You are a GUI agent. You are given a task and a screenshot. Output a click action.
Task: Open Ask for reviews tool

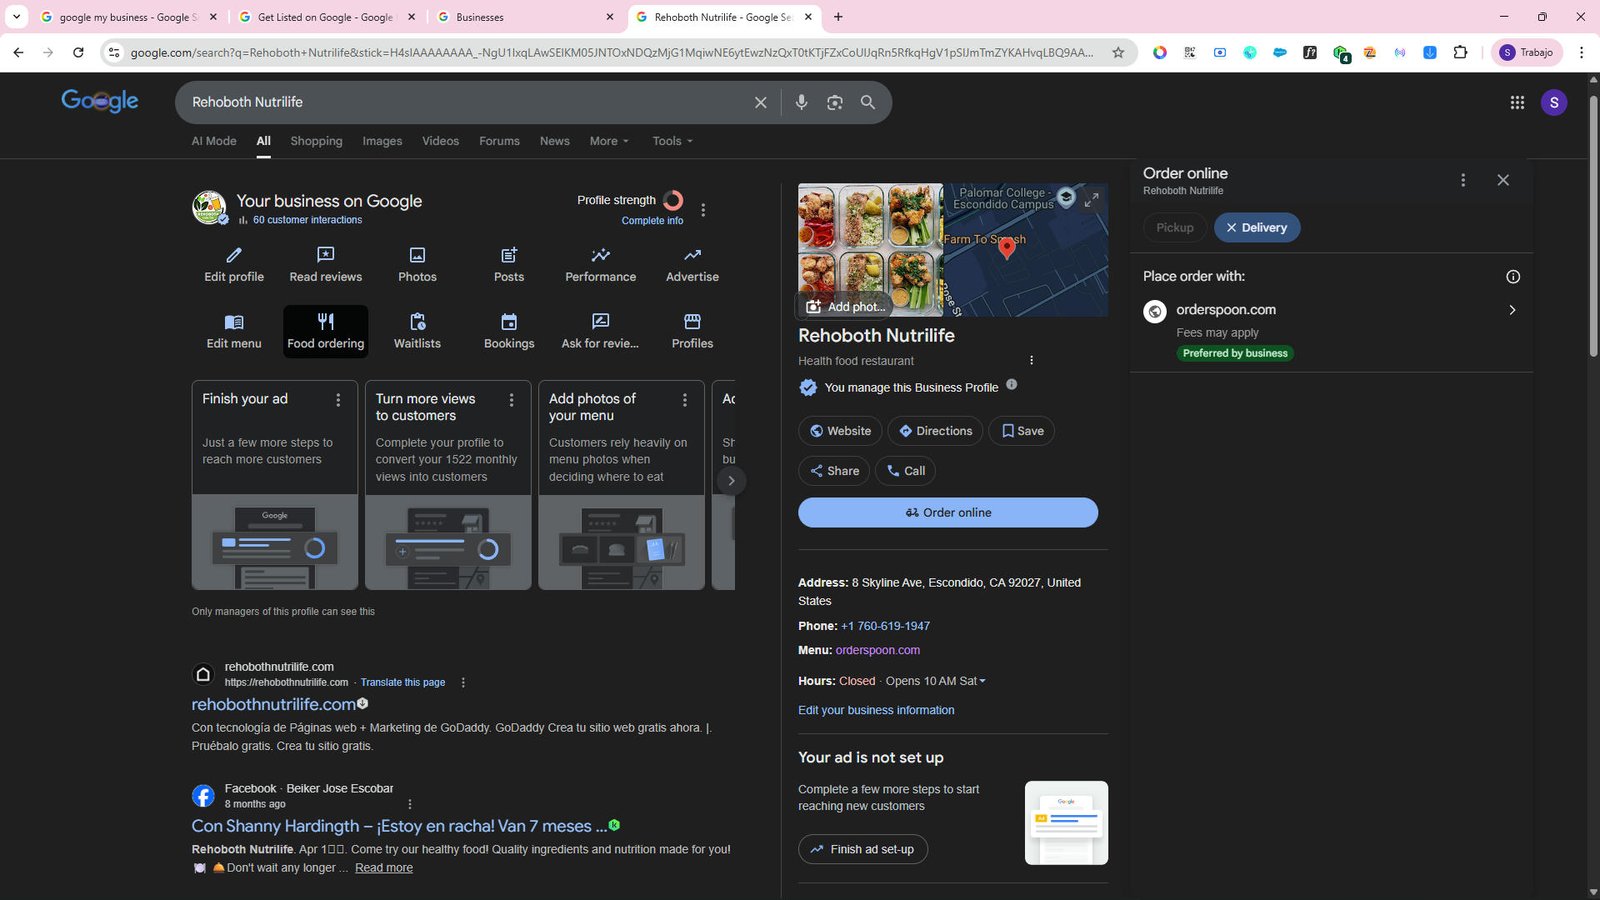tap(600, 331)
